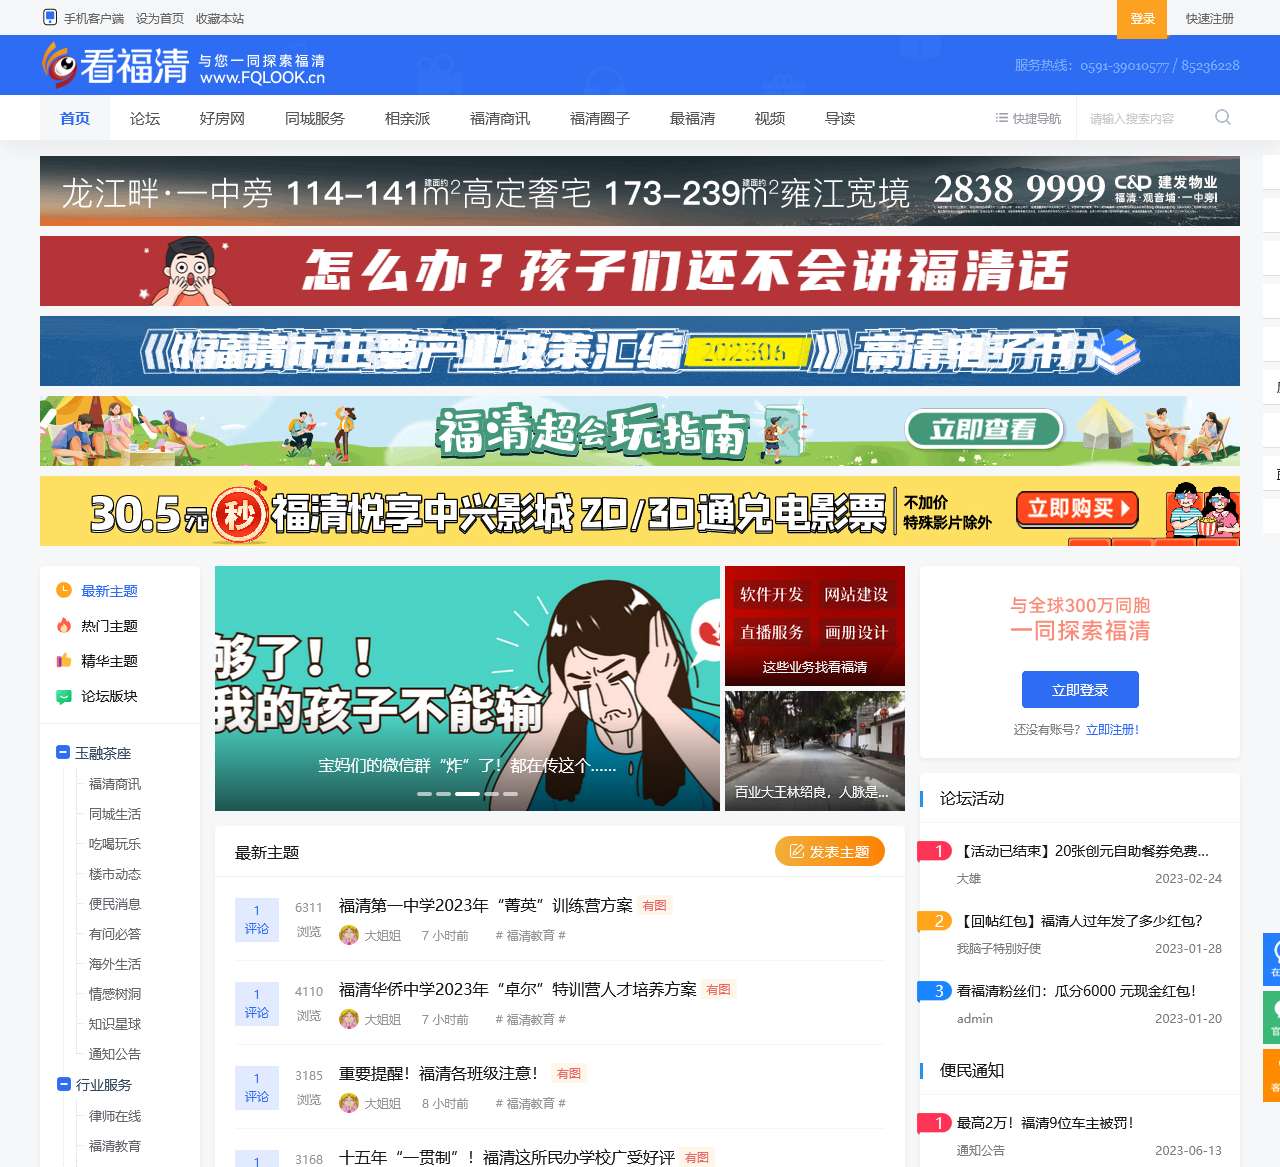Click the orange 登录 button
1280x1167 pixels.
tap(1142, 18)
